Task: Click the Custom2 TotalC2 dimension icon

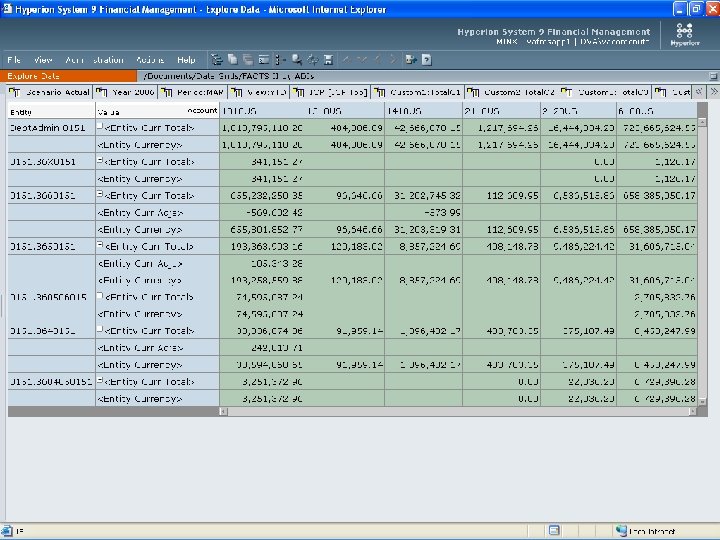Action: tap(473, 92)
